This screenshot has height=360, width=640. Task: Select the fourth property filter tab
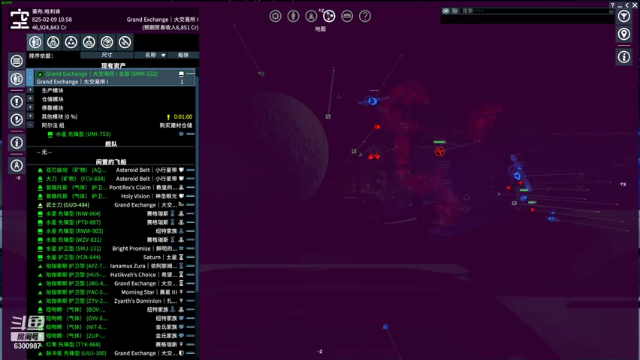(89, 42)
